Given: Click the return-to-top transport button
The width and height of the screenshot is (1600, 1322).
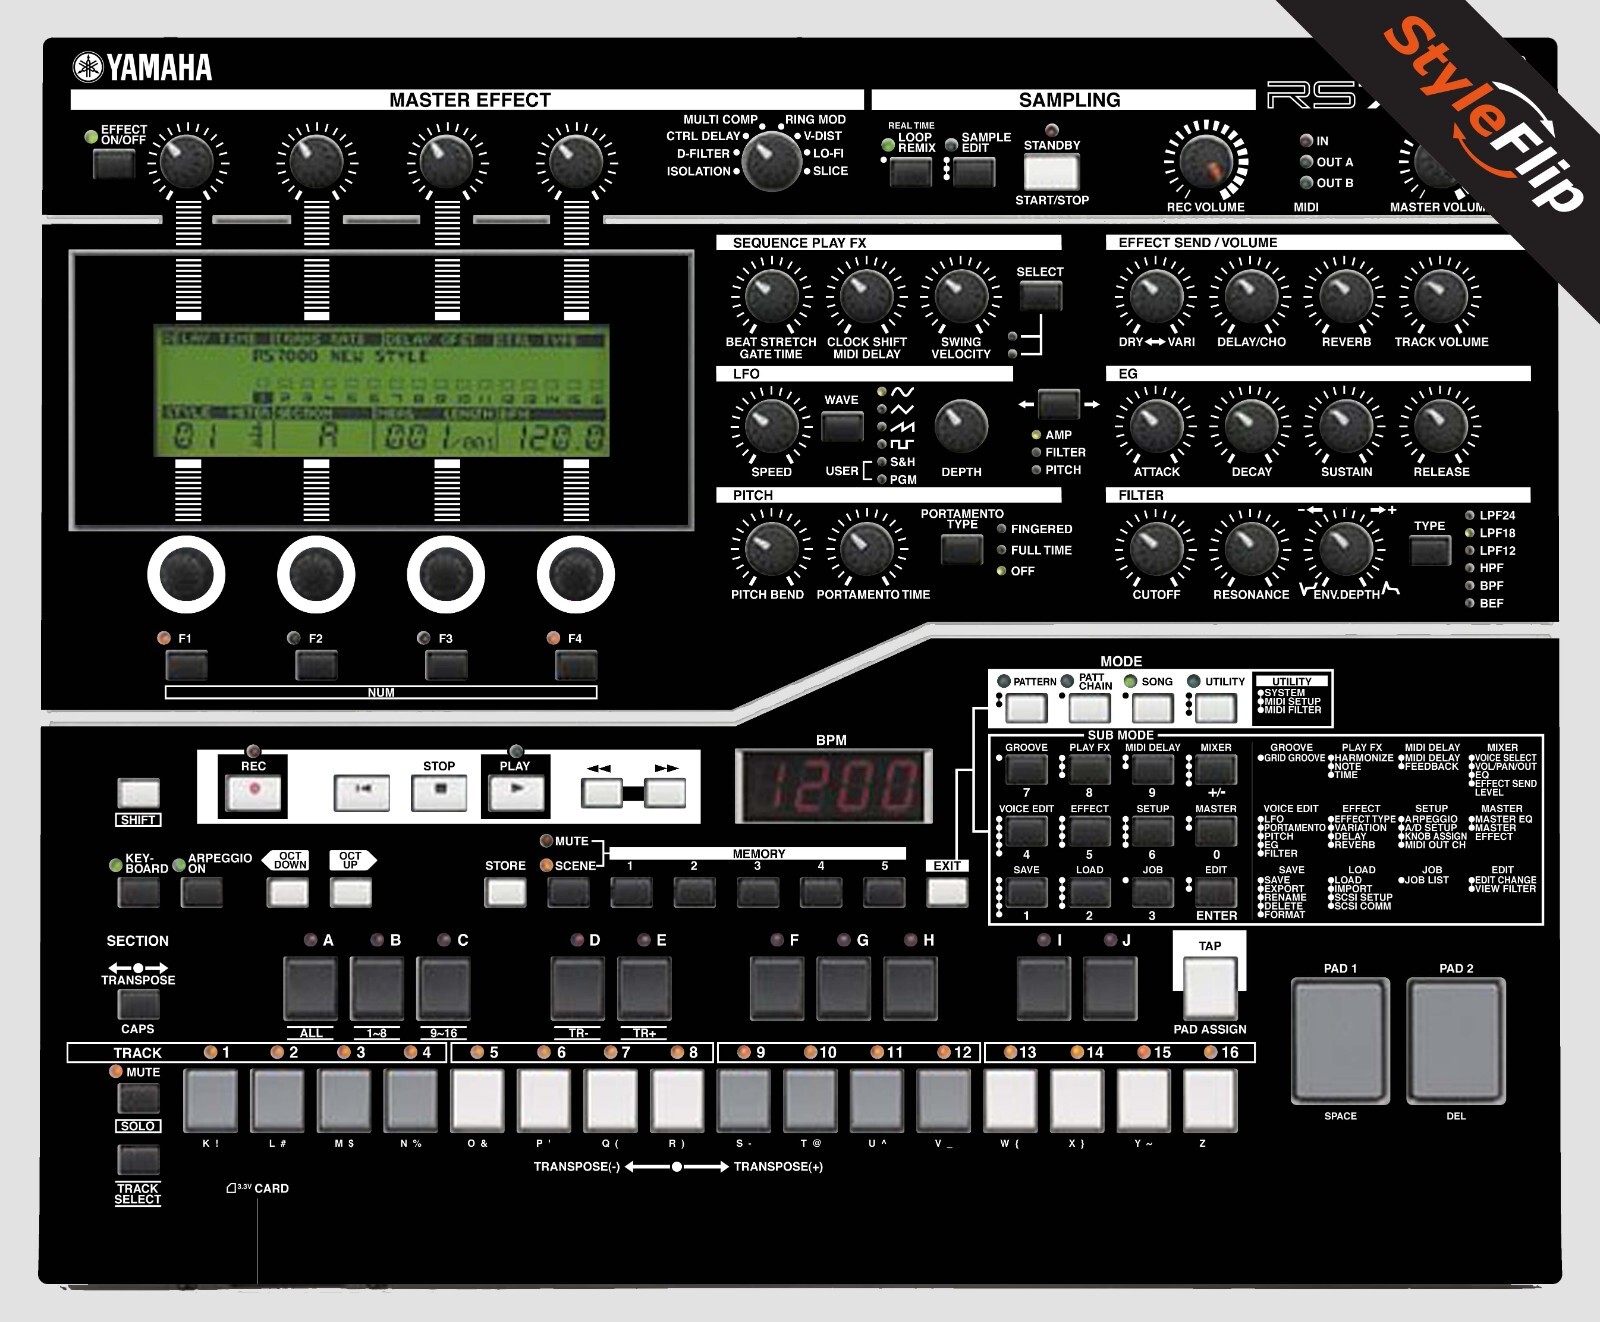Looking at the screenshot, I should (361, 792).
